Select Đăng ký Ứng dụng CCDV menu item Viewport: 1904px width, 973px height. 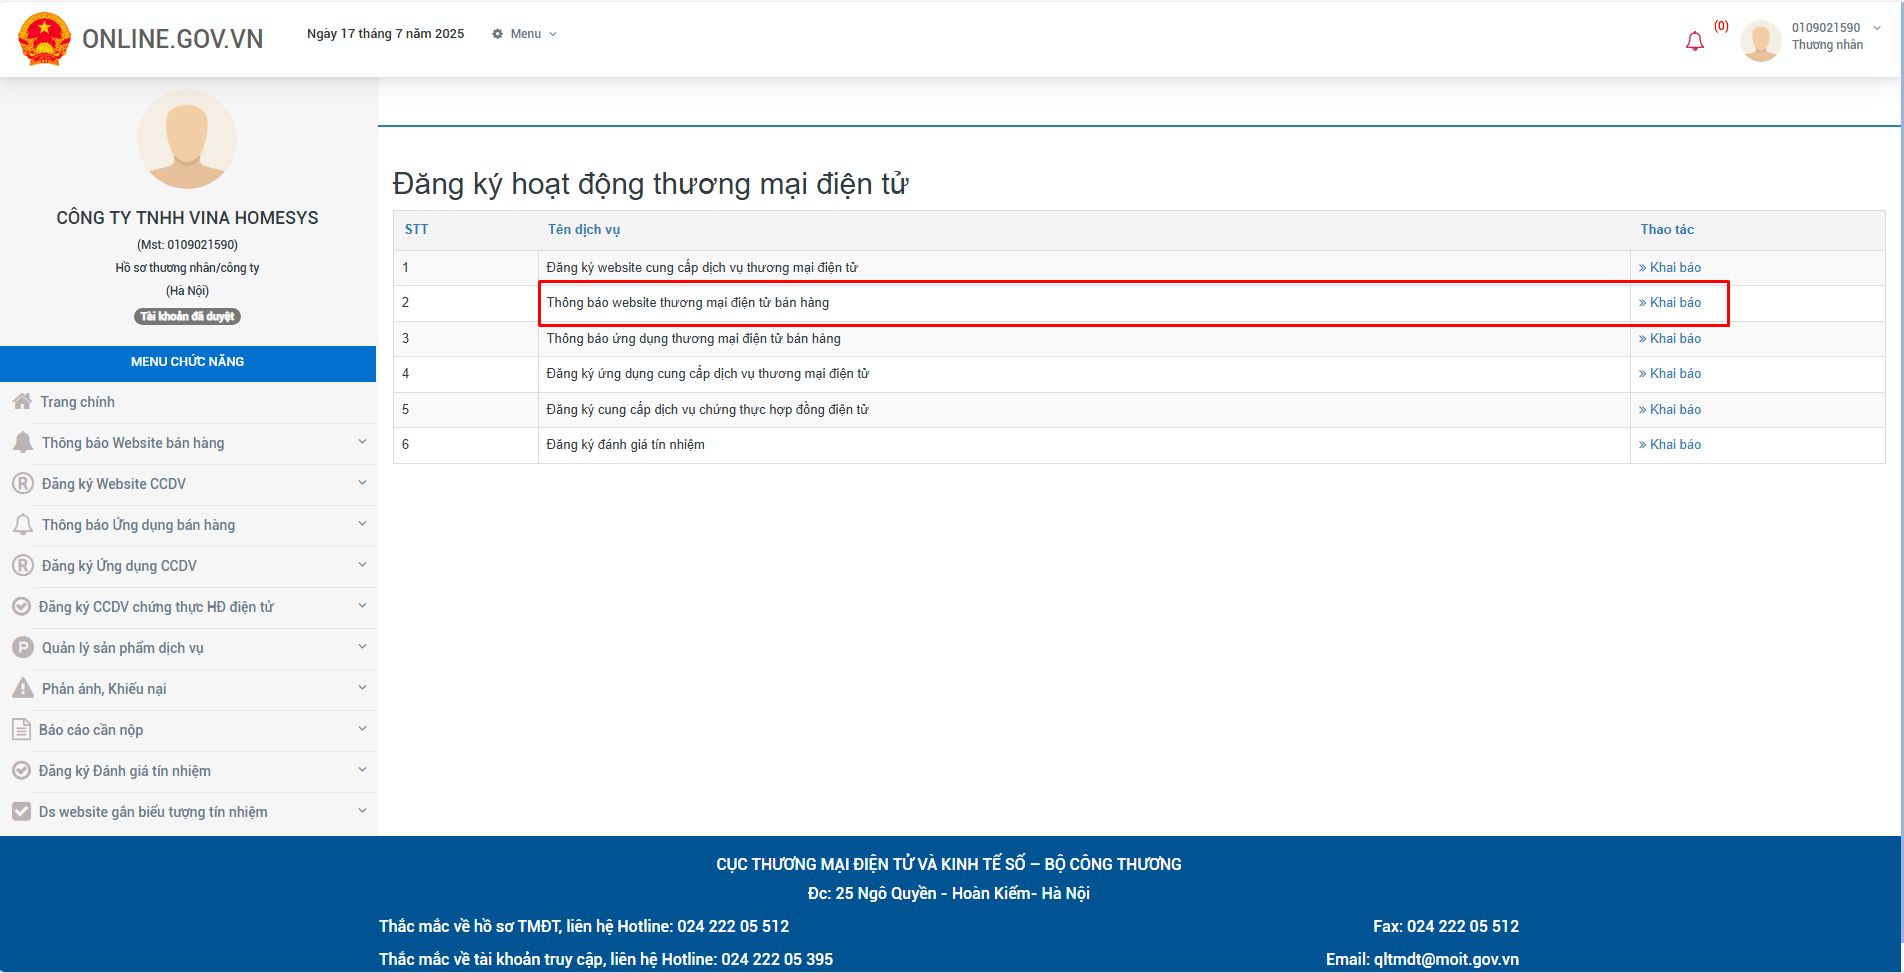119,566
